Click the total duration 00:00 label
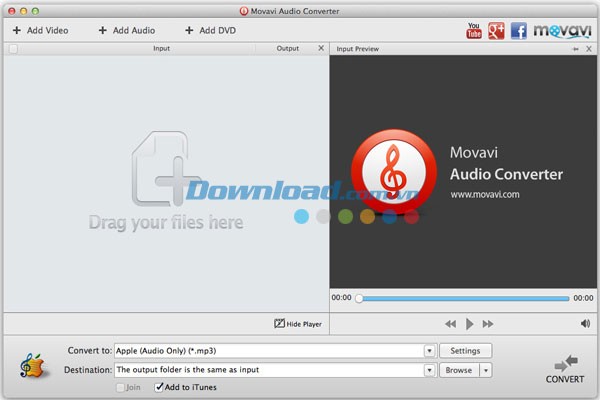Screen dimensions: 600x400 [x=583, y=298]
